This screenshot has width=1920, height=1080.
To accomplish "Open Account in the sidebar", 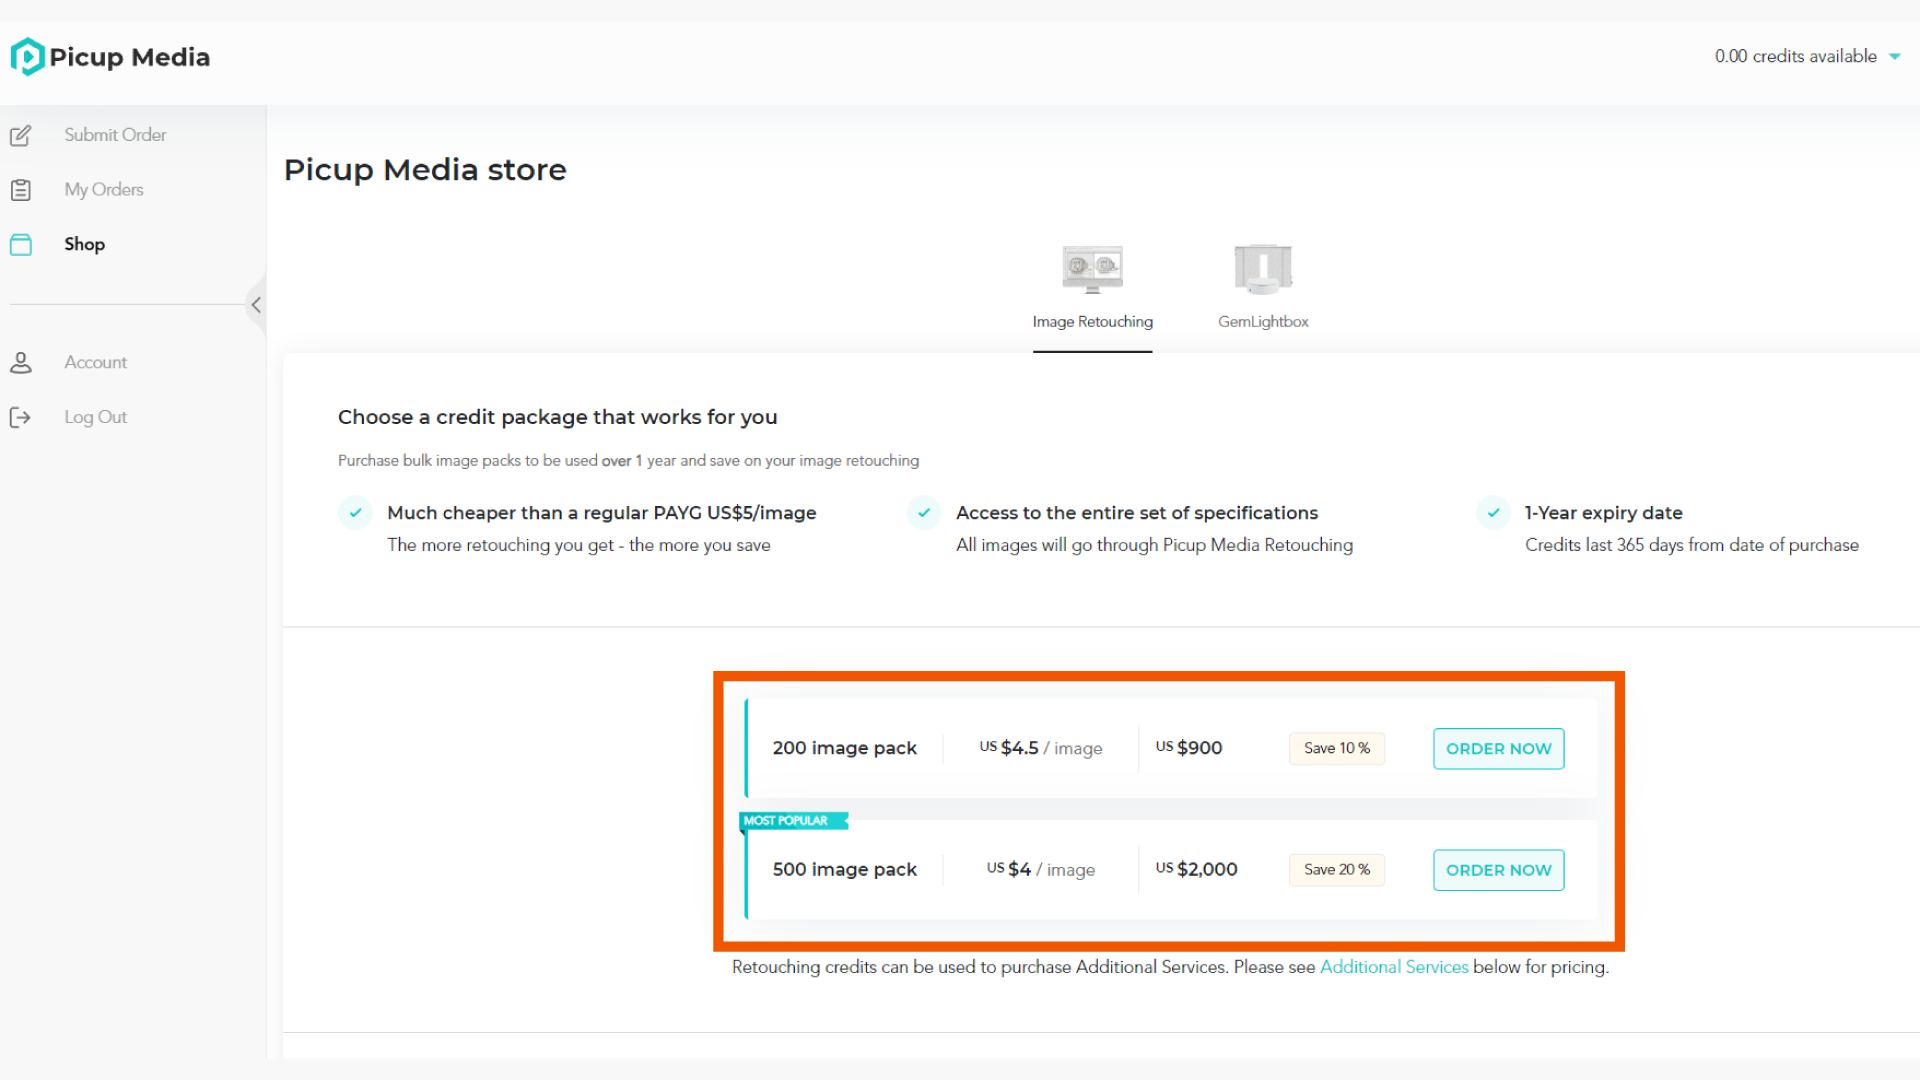I will click(x=95, y=362).
